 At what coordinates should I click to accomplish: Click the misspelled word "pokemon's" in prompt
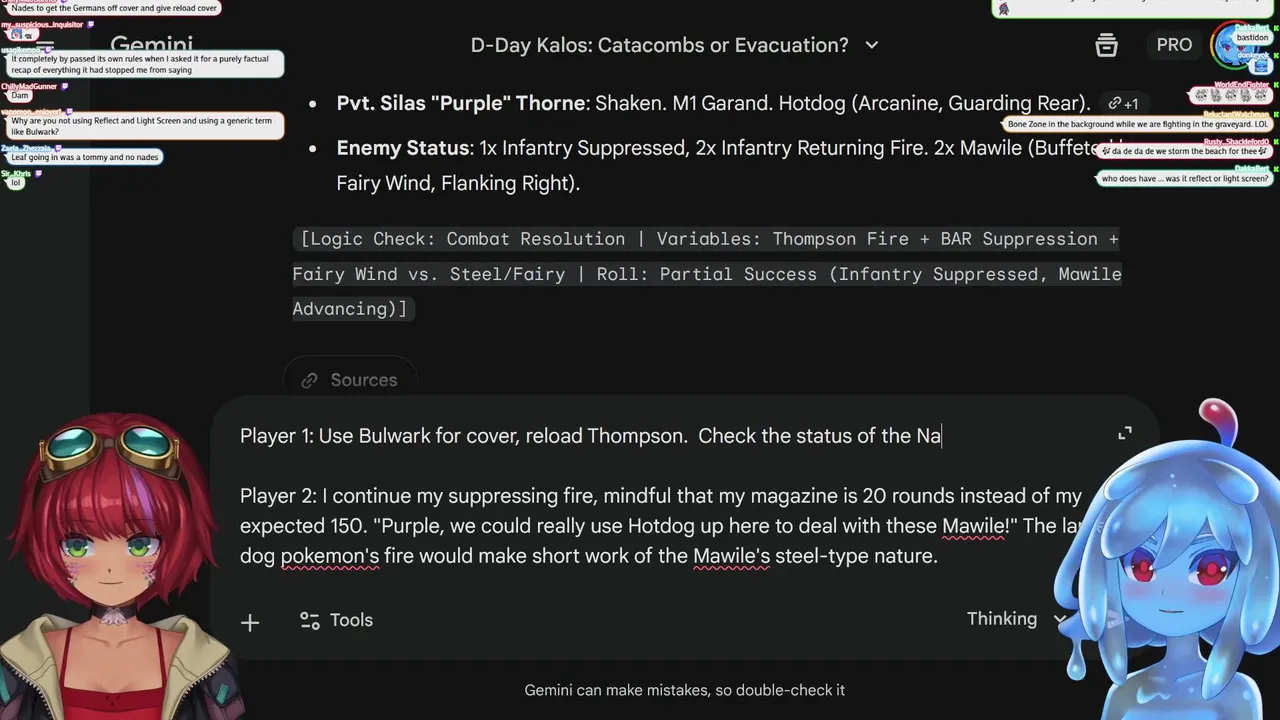[x=330, y=556]
